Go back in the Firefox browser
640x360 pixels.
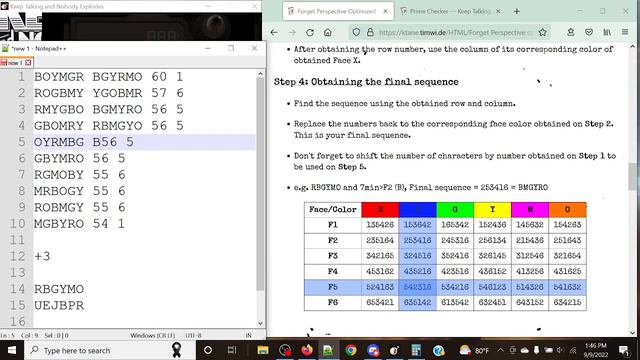(274, 32)
